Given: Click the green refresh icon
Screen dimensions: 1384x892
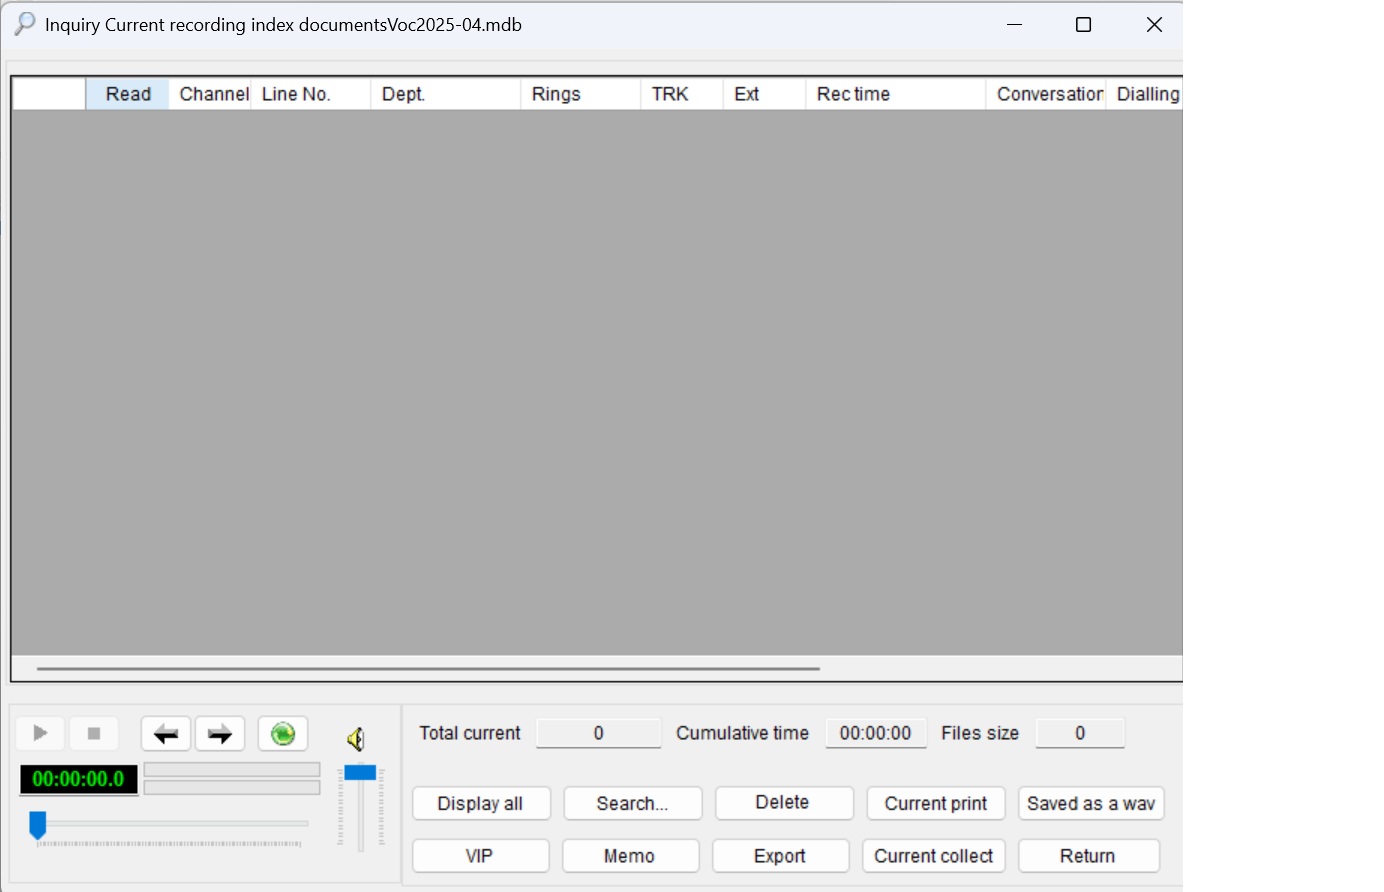Looking at the screenshot, I should click(x=282, y=733).
